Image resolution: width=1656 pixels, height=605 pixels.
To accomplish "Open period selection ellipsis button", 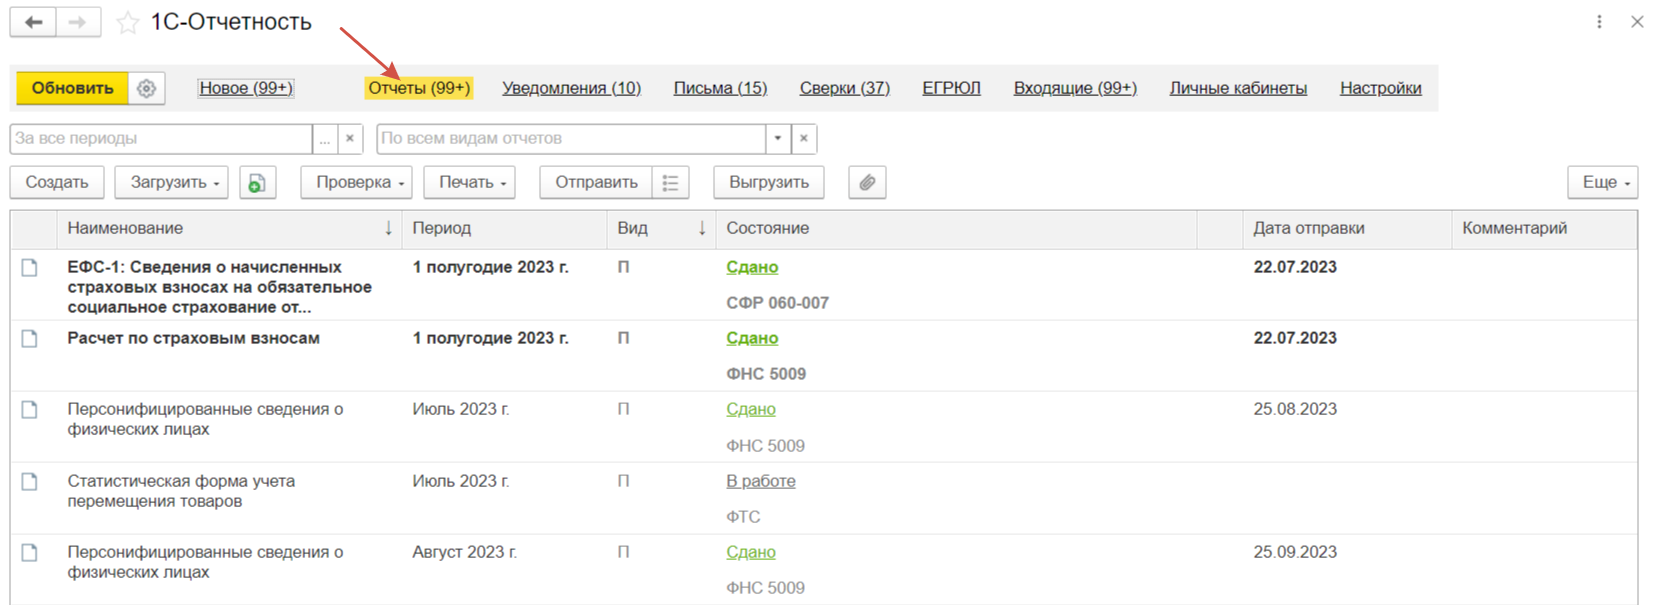I will click(x=325, y=138).
